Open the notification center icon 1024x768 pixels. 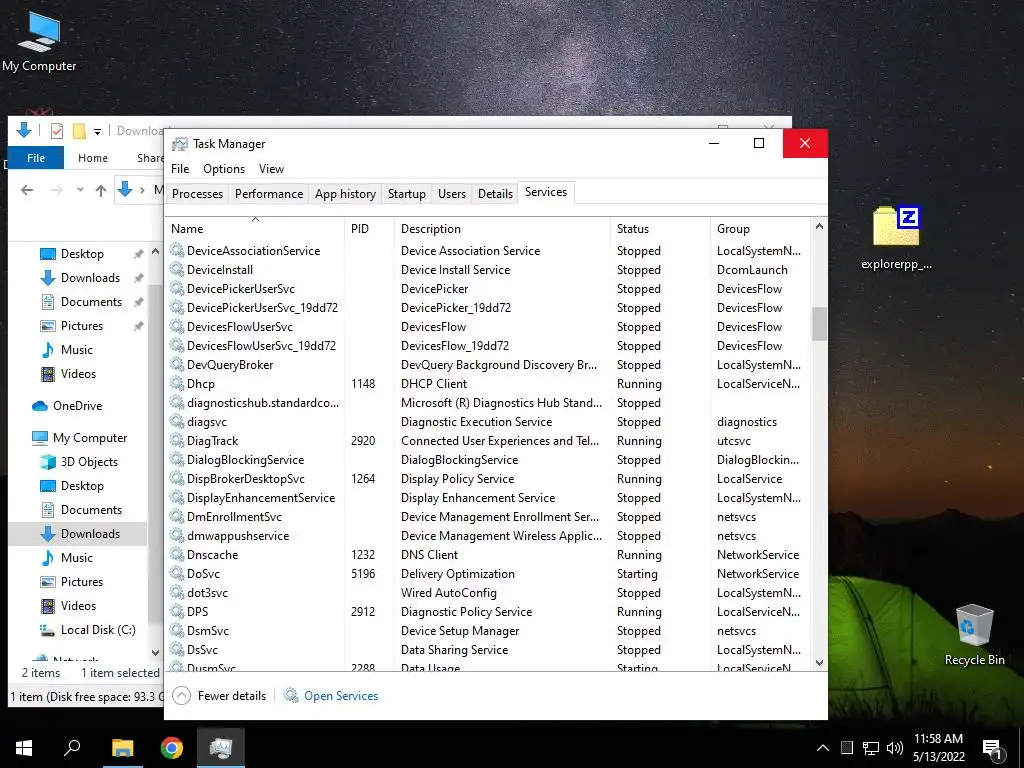(993, 750)
